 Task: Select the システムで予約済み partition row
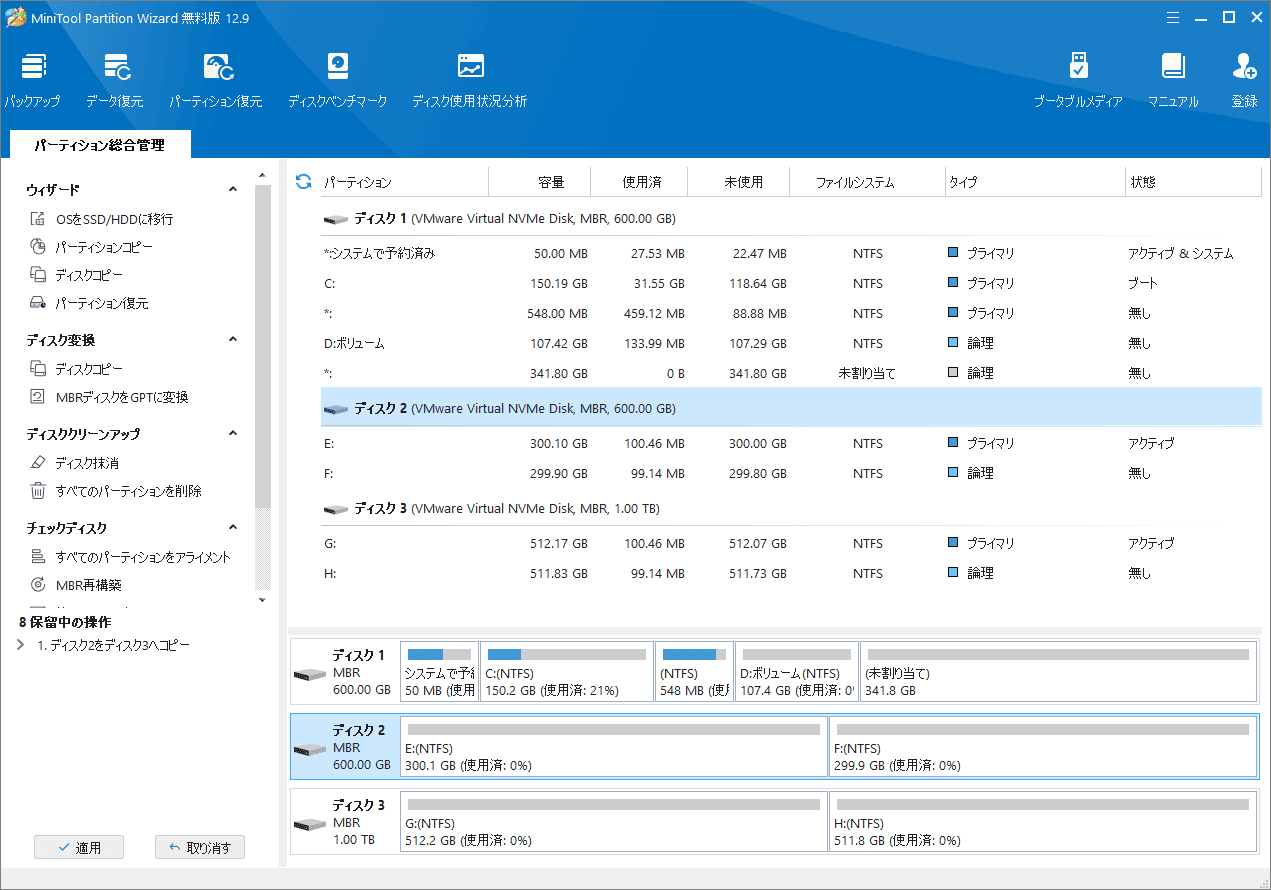point(790,254)
